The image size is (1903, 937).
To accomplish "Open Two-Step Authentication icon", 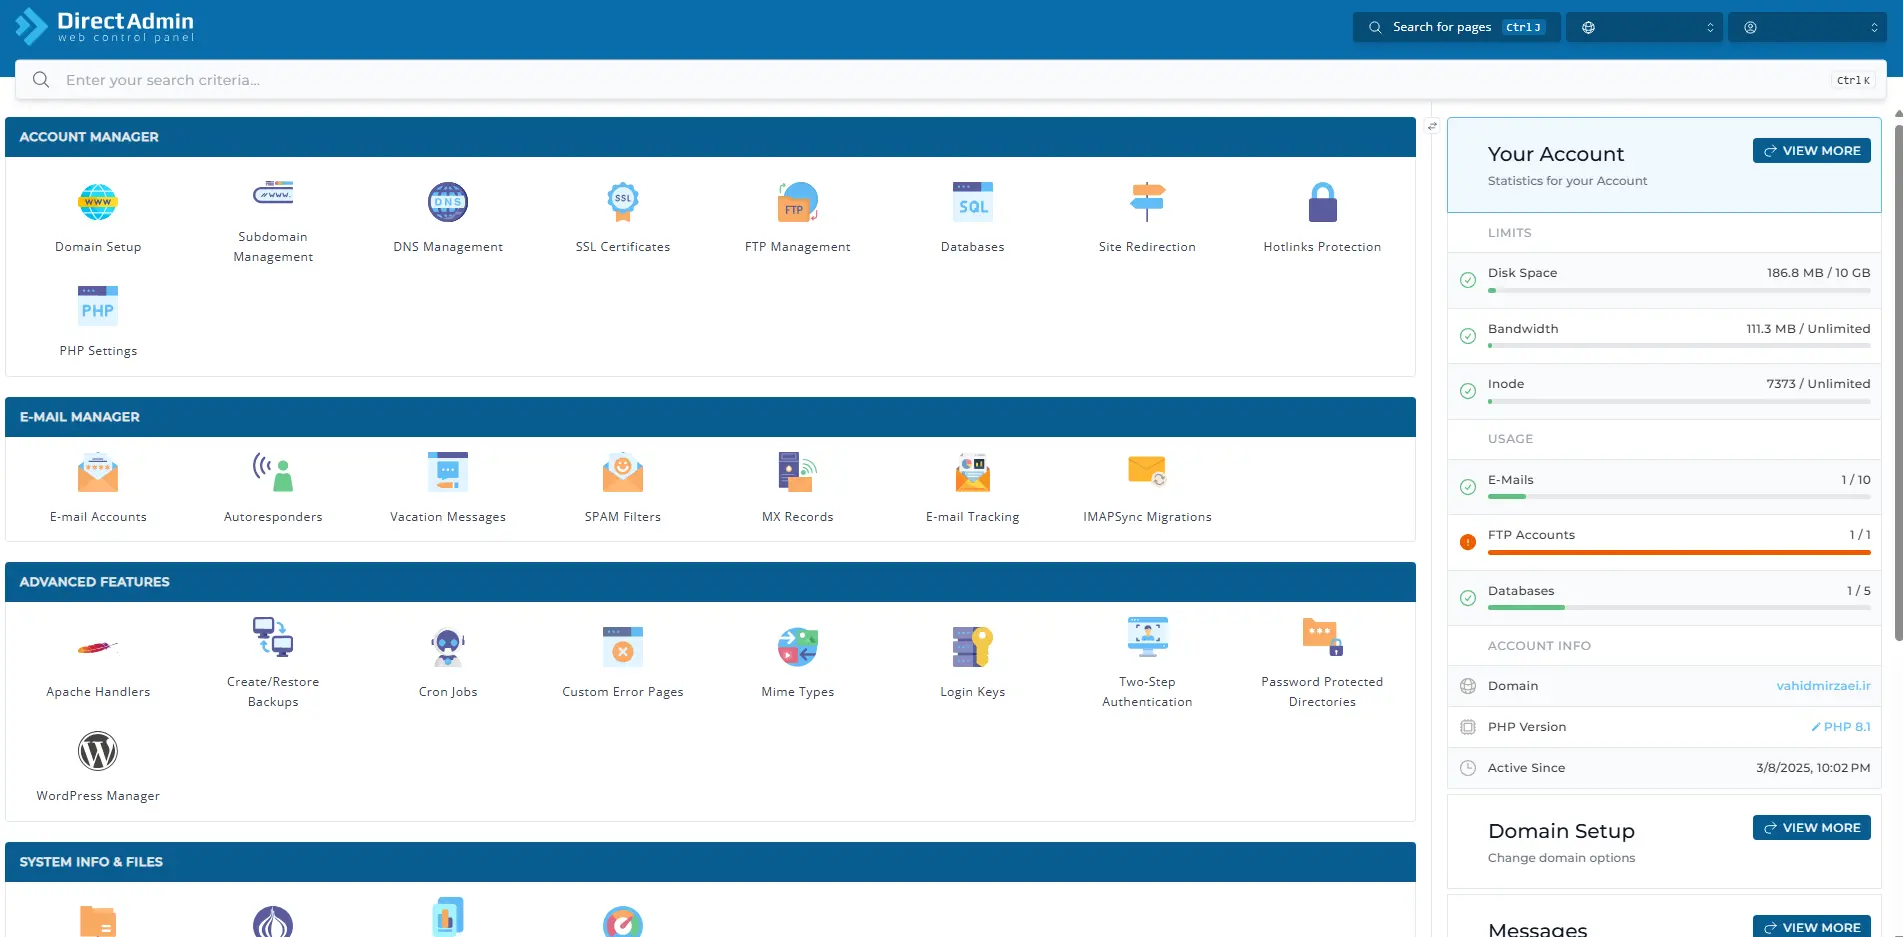I will tap(1147, 637).
